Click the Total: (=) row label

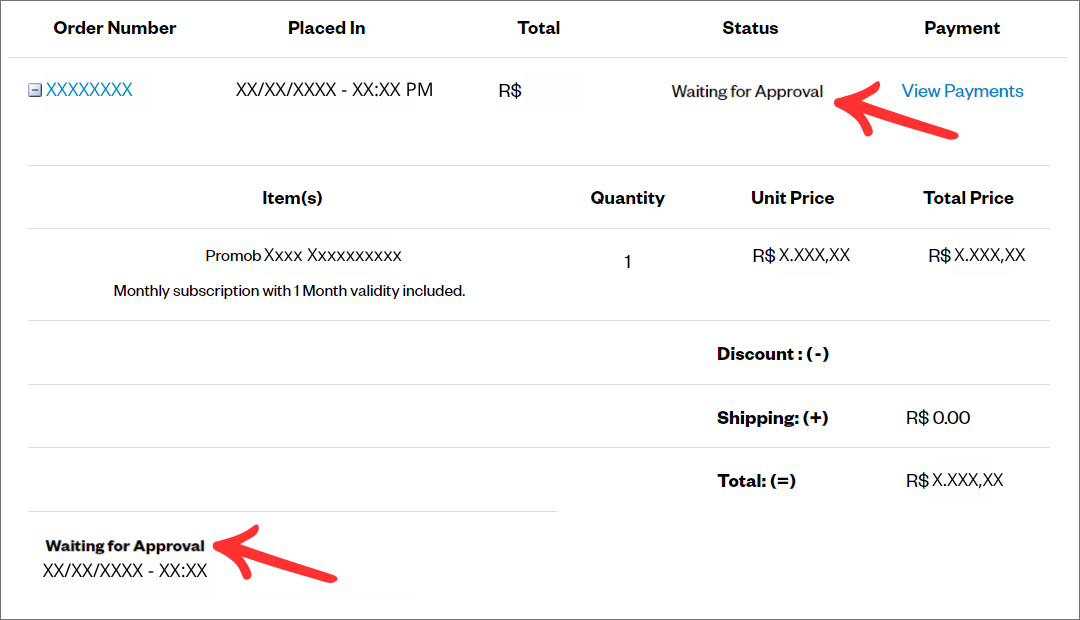click(756, 481)
